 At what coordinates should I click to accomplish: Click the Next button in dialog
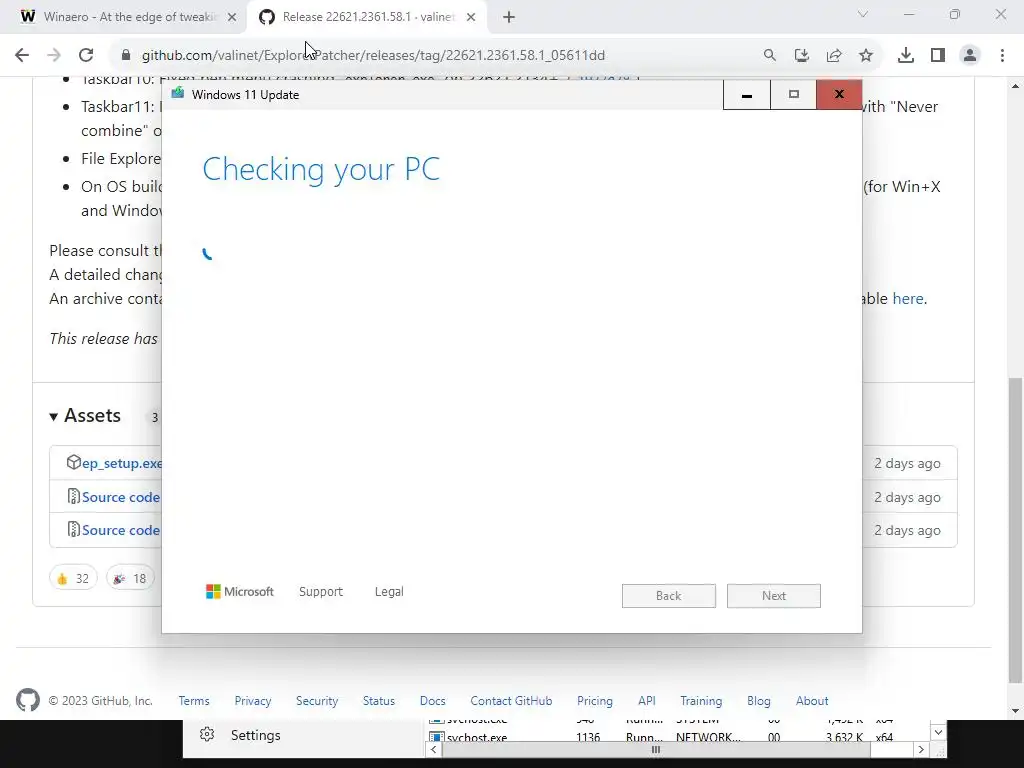pyautogui.click(x=774, y=596)
